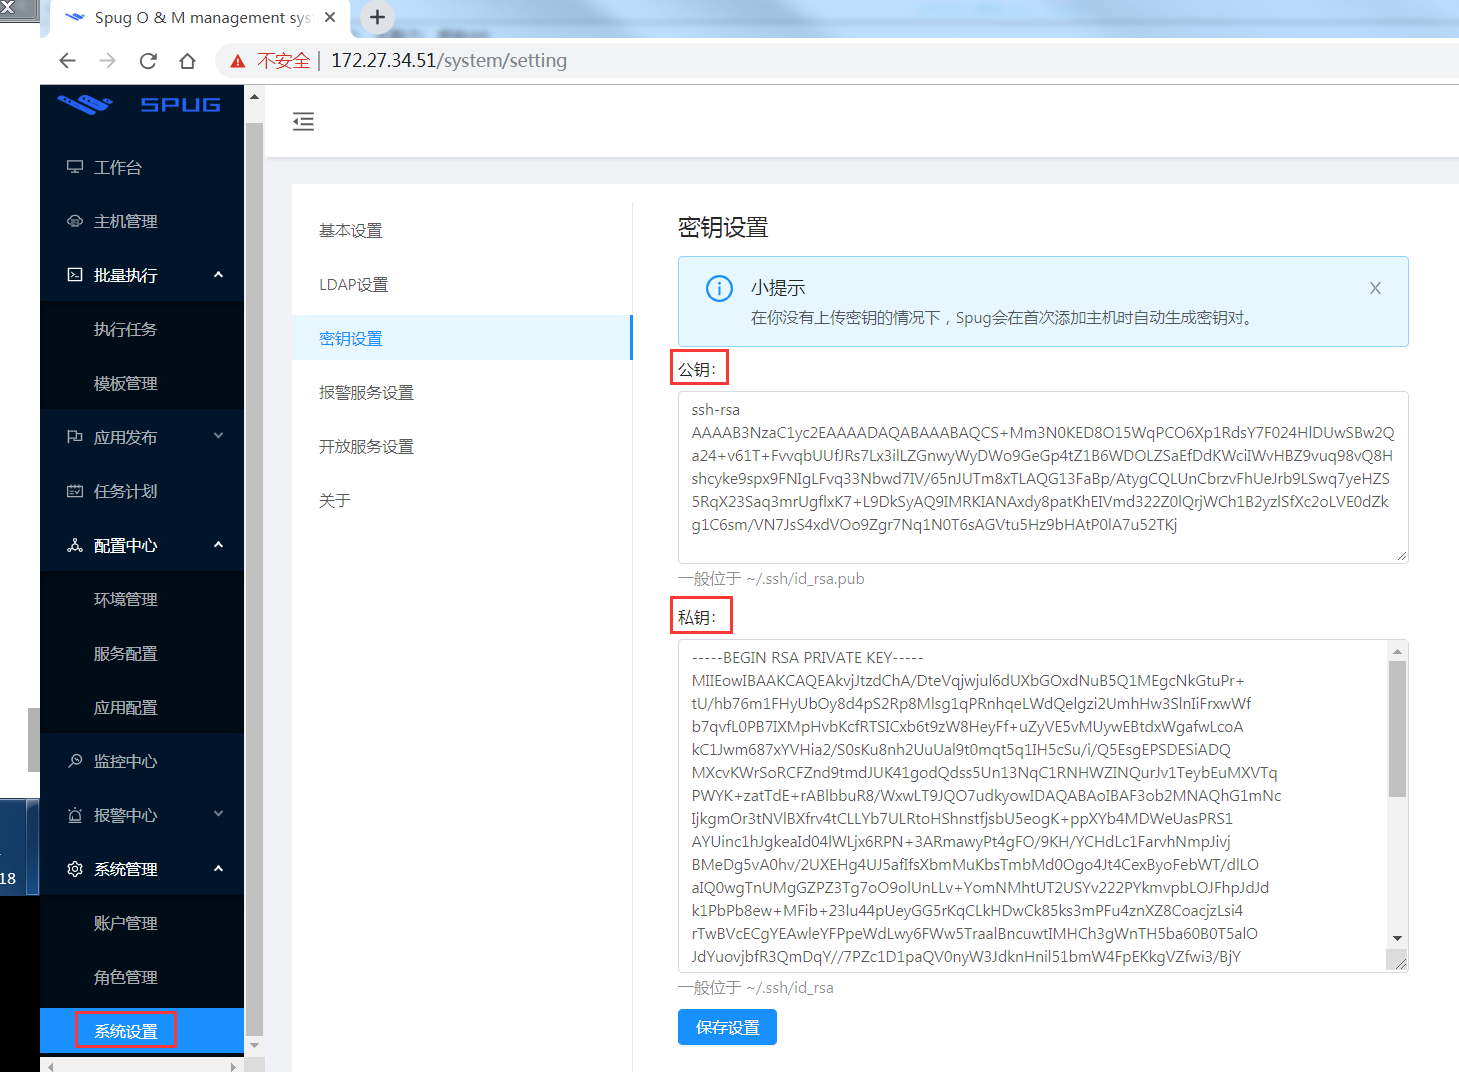Screen dimensions: 1459x1072
Task: Click the private key textarea scrollbar thumb
Action: pyautogui.click(x=1397, y=729)
